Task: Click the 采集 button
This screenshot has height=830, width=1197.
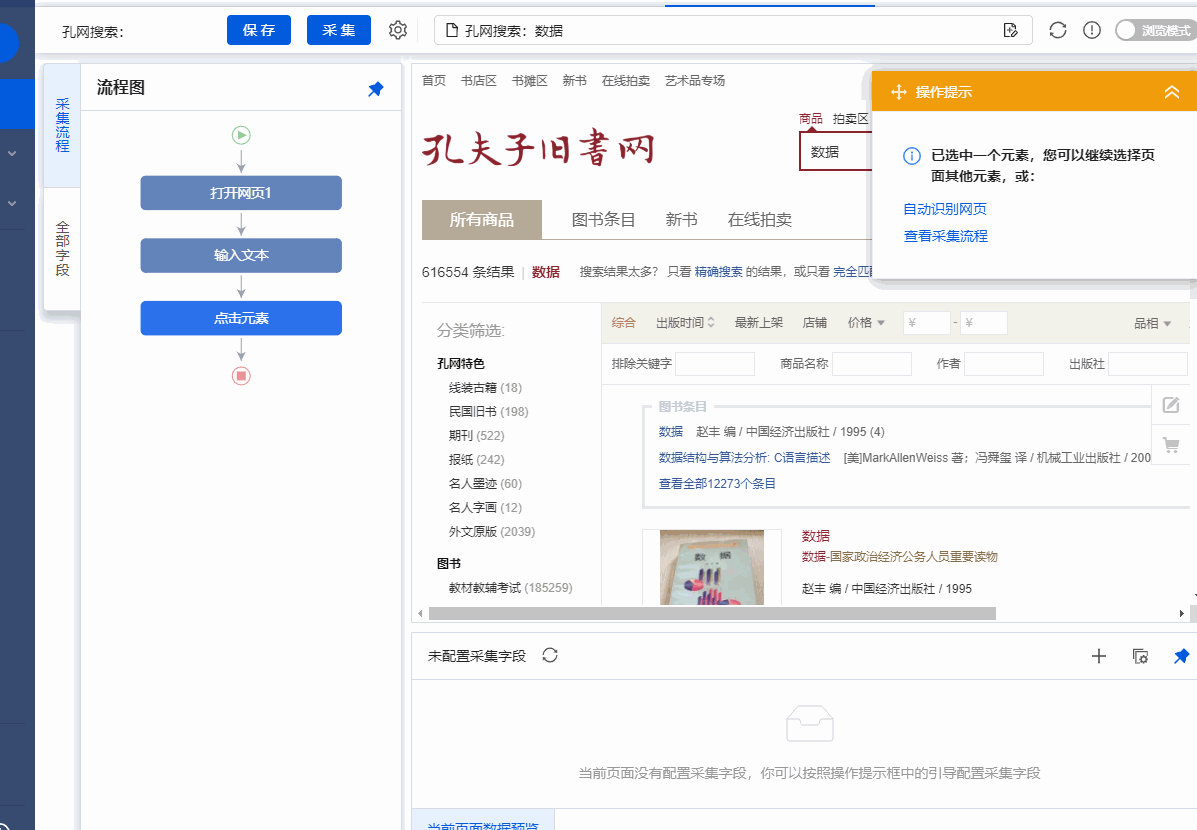Action: click(339, 30)
